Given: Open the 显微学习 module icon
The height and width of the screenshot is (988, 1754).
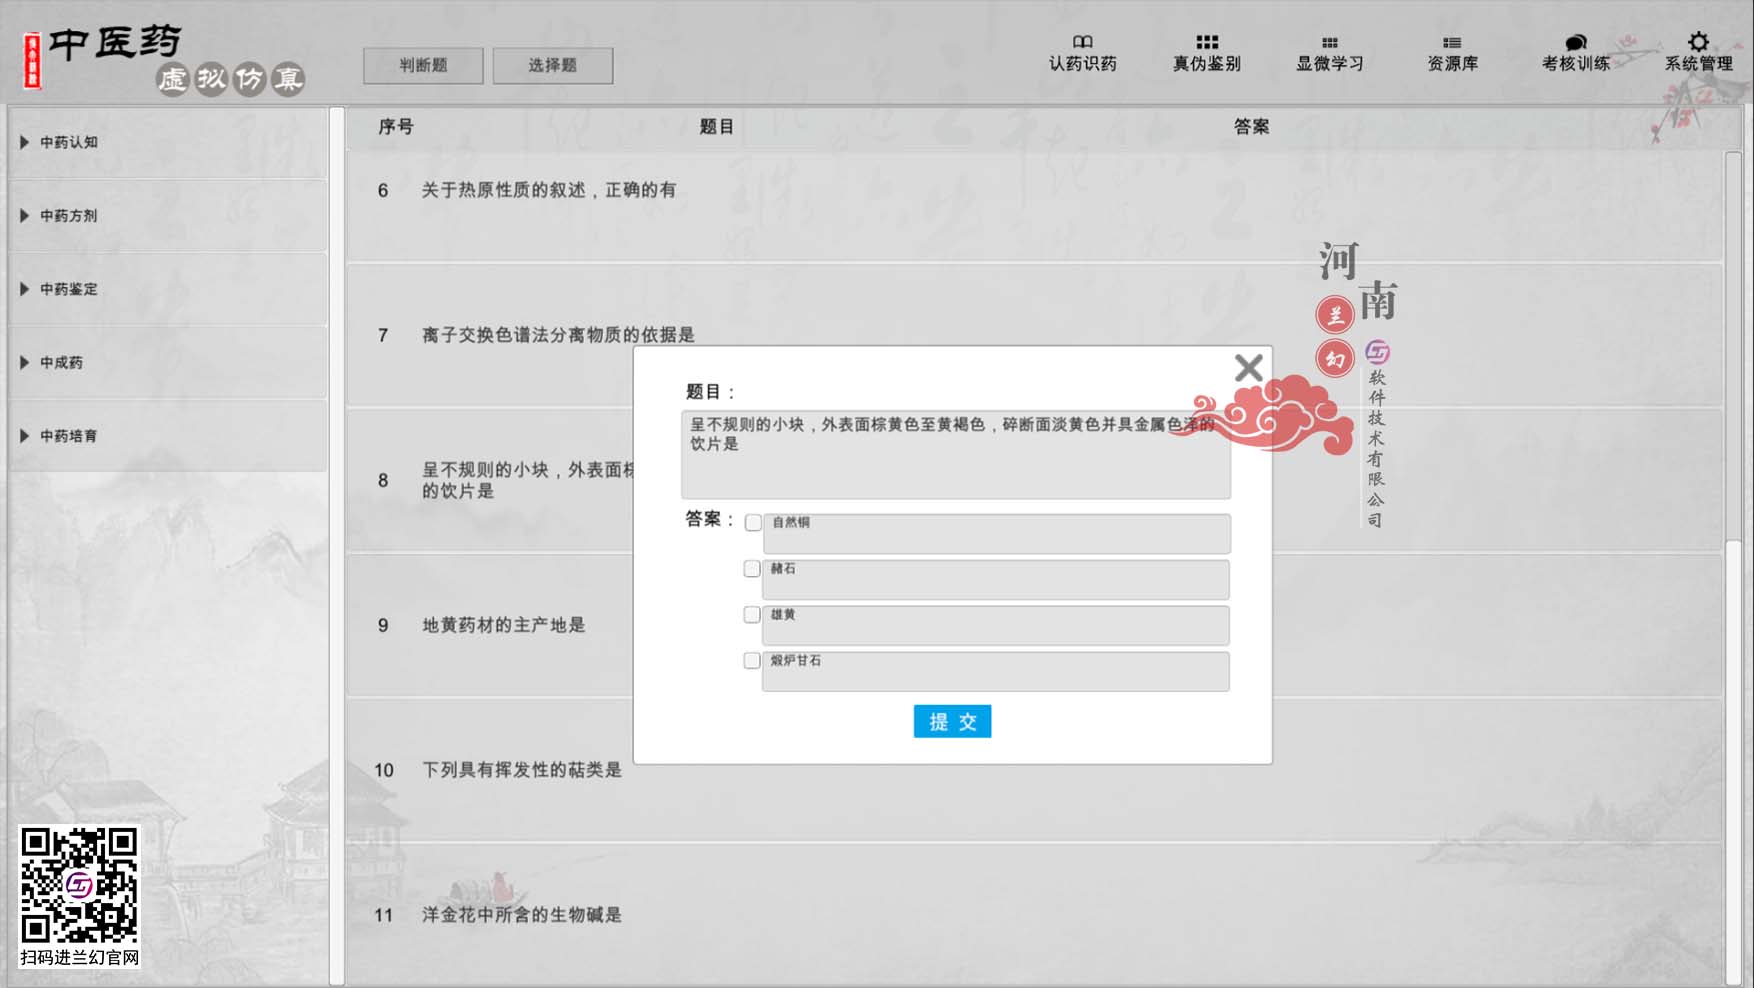Looking at the screenshot, I should tap(1329, 52).
